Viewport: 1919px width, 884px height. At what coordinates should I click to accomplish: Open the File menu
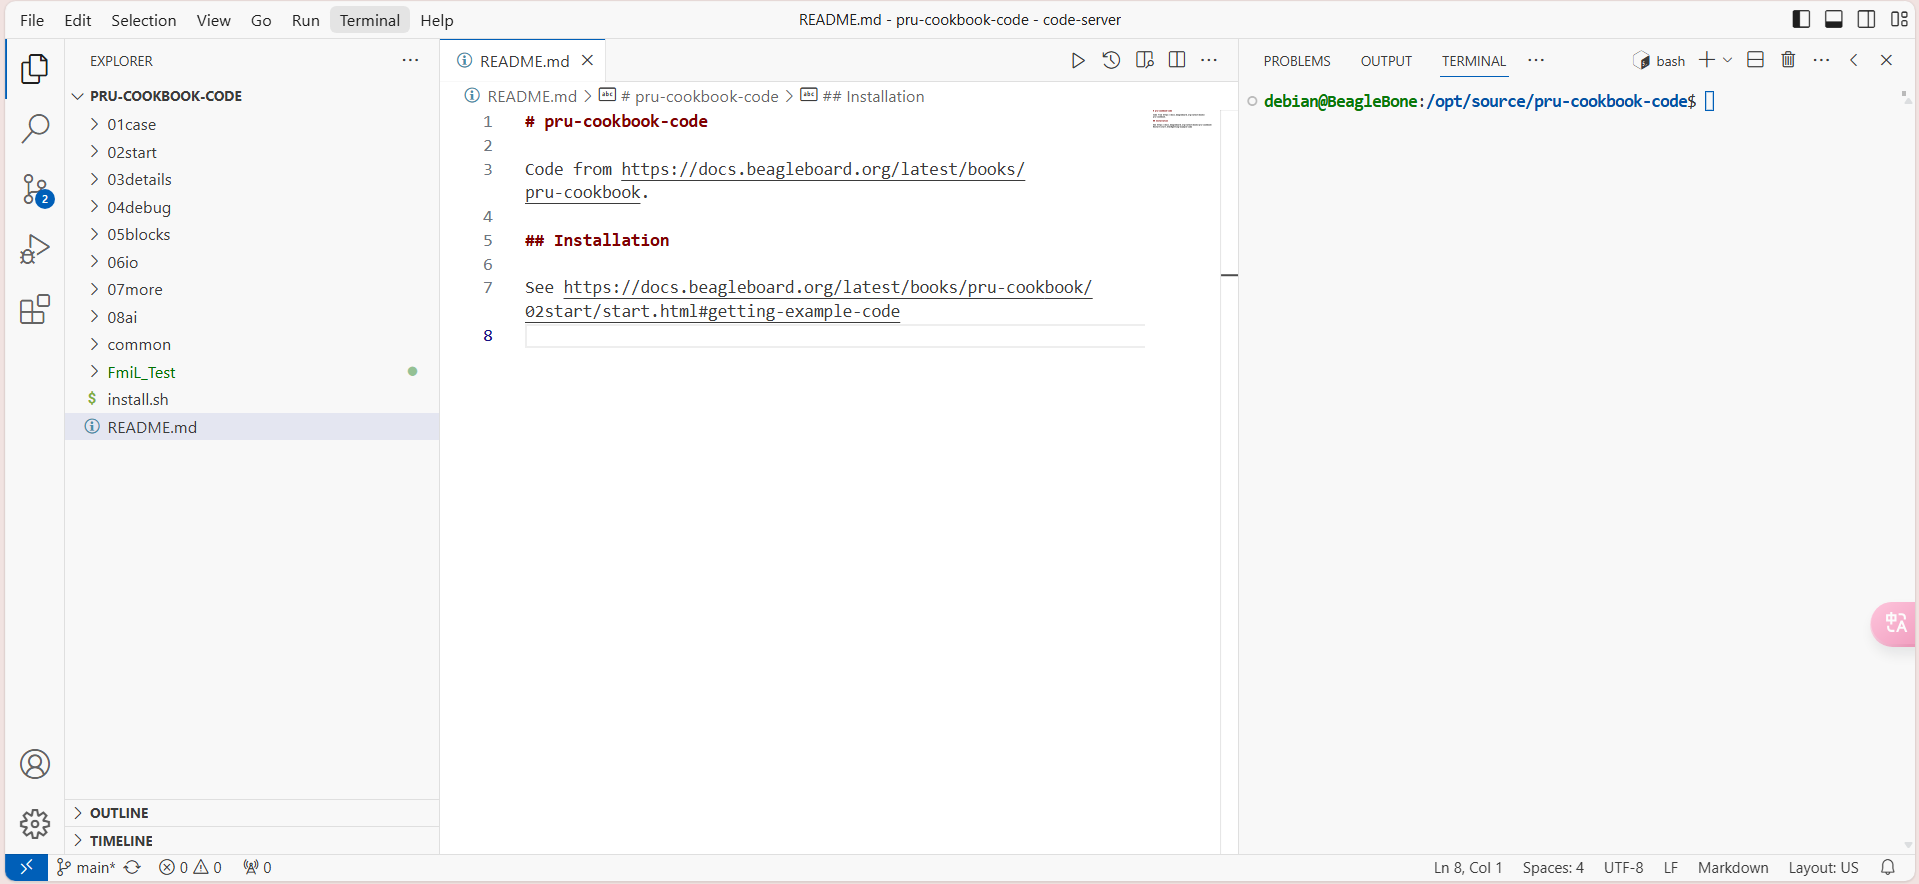click(x=32, y=20)
